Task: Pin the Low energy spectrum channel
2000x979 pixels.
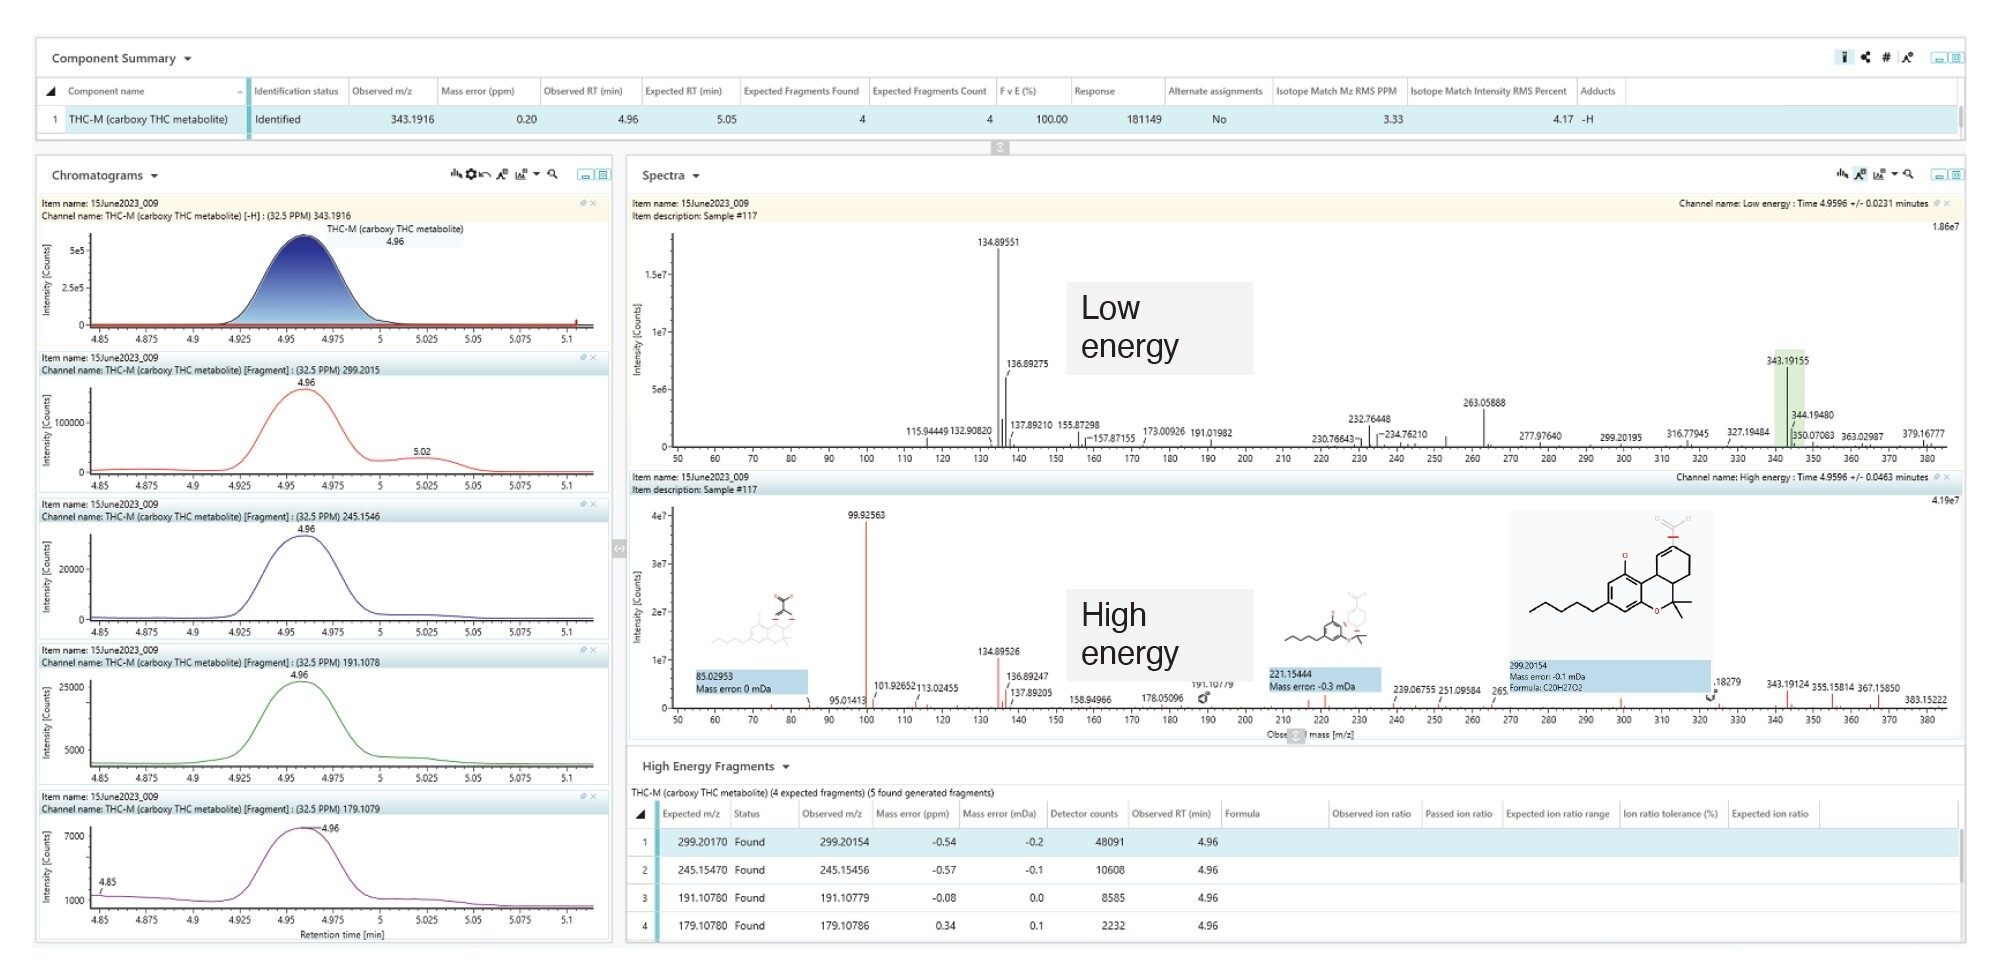Action: click(x=1938, y=203)
